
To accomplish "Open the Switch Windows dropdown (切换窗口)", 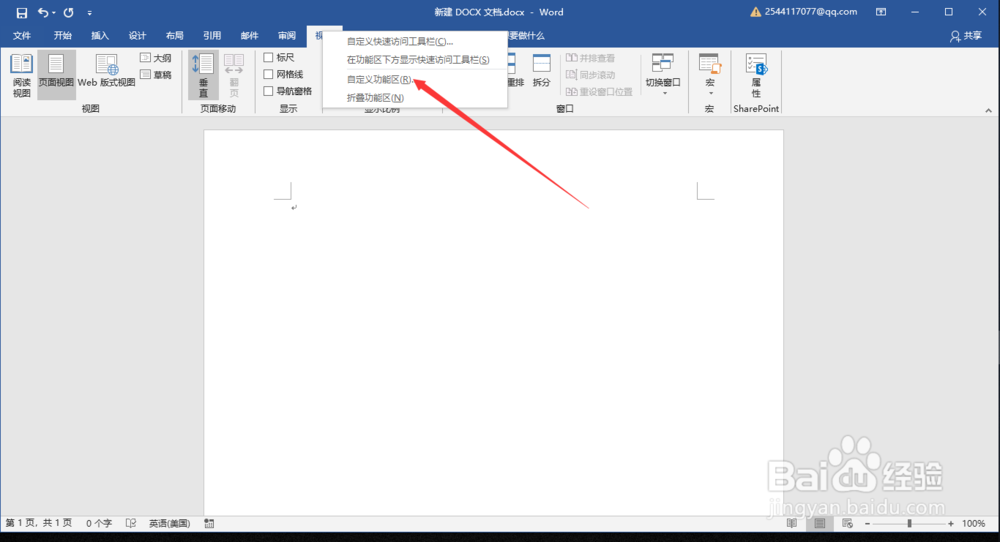I will (663, 74).
